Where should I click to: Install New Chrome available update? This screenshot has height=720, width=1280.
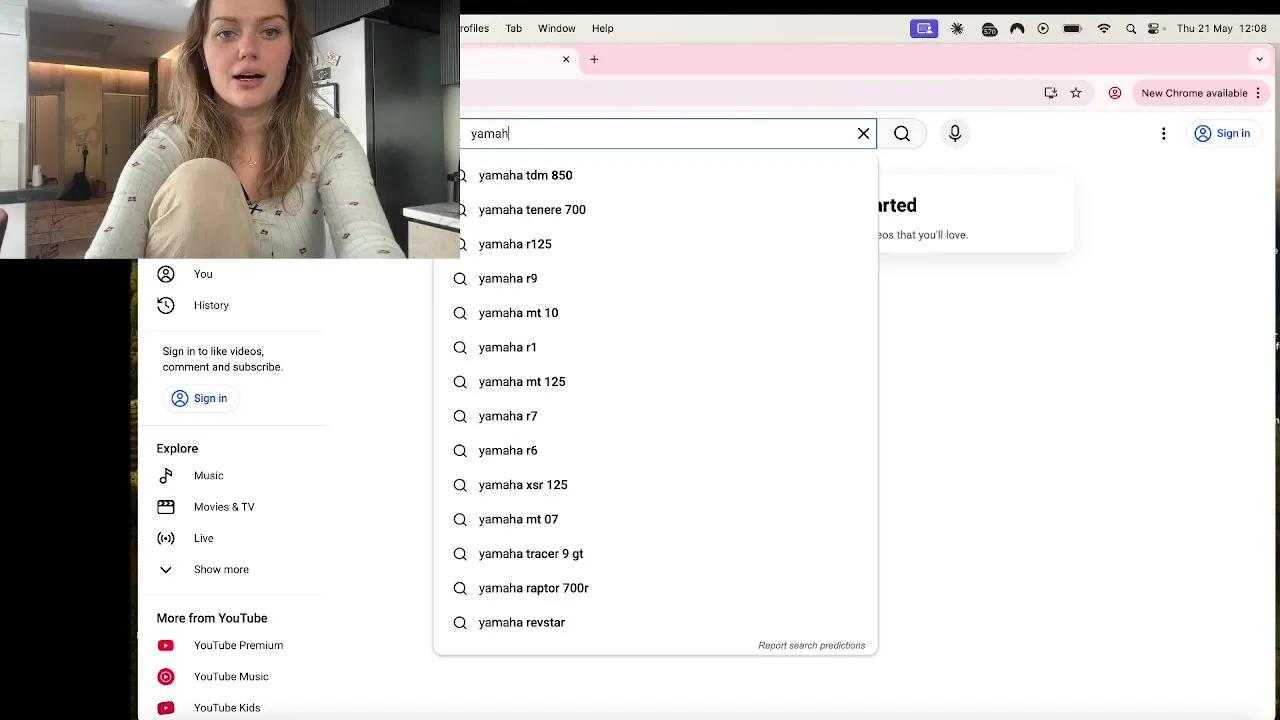[x=1194, y=93]
